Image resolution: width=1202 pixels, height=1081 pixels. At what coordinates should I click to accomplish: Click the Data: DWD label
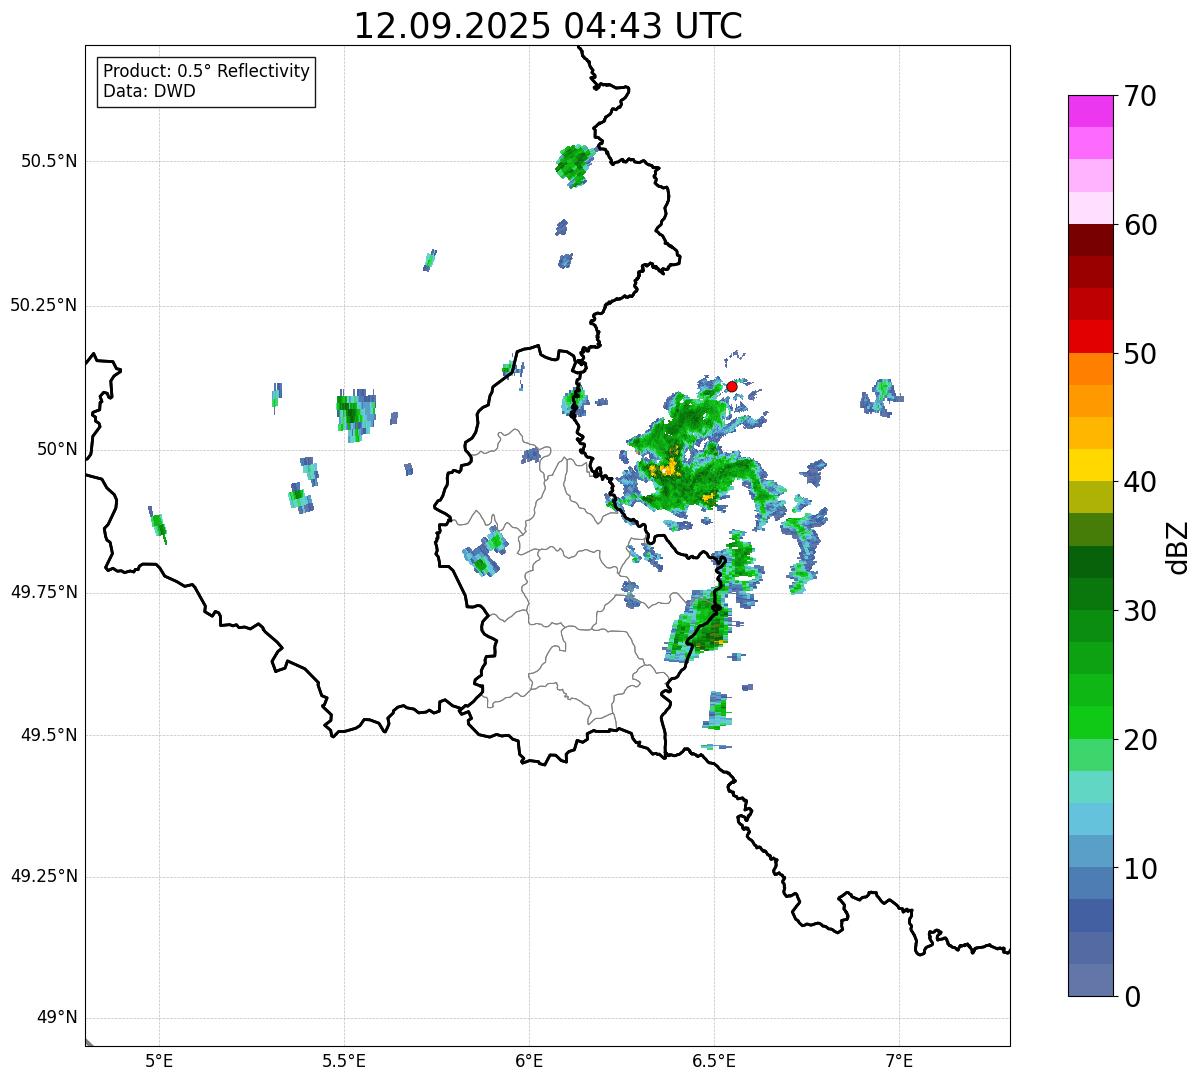pyautogui.click(x=149, y=92)
